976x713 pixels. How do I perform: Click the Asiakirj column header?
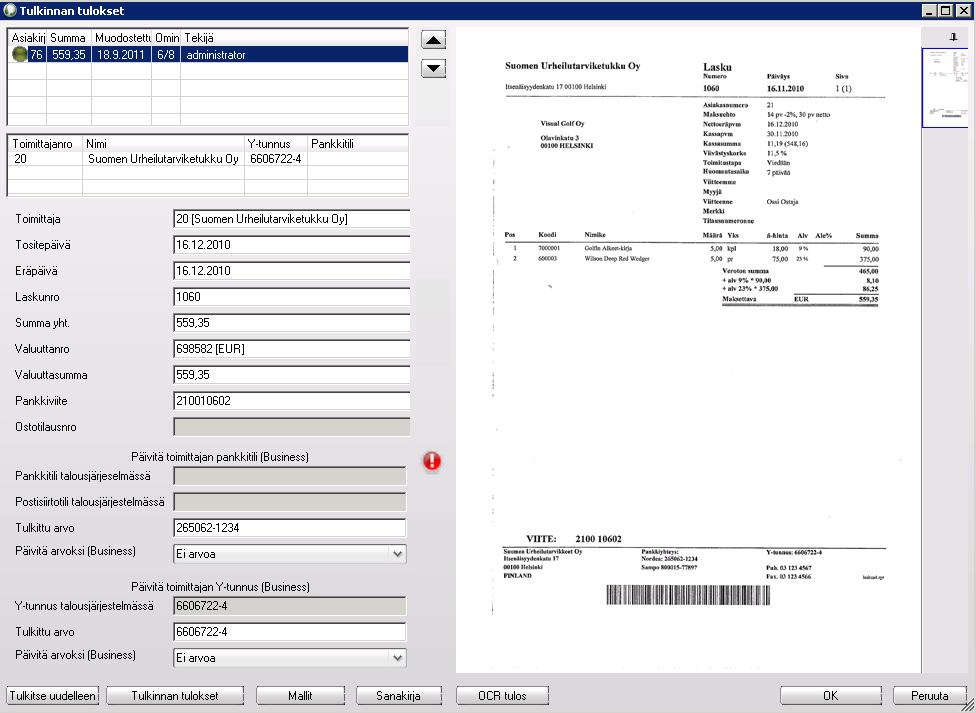click(x=27, y=38)
